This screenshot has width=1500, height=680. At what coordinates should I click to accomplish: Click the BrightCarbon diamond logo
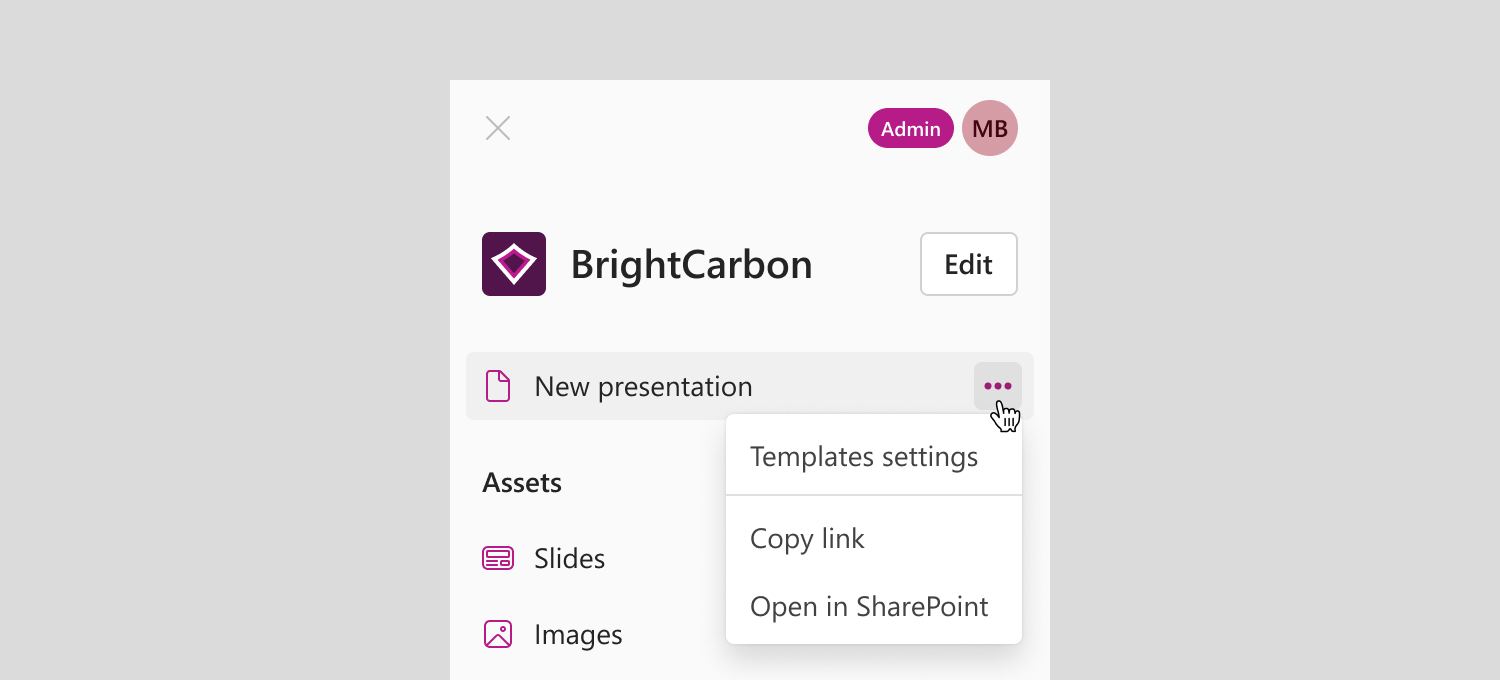(514, 264)
